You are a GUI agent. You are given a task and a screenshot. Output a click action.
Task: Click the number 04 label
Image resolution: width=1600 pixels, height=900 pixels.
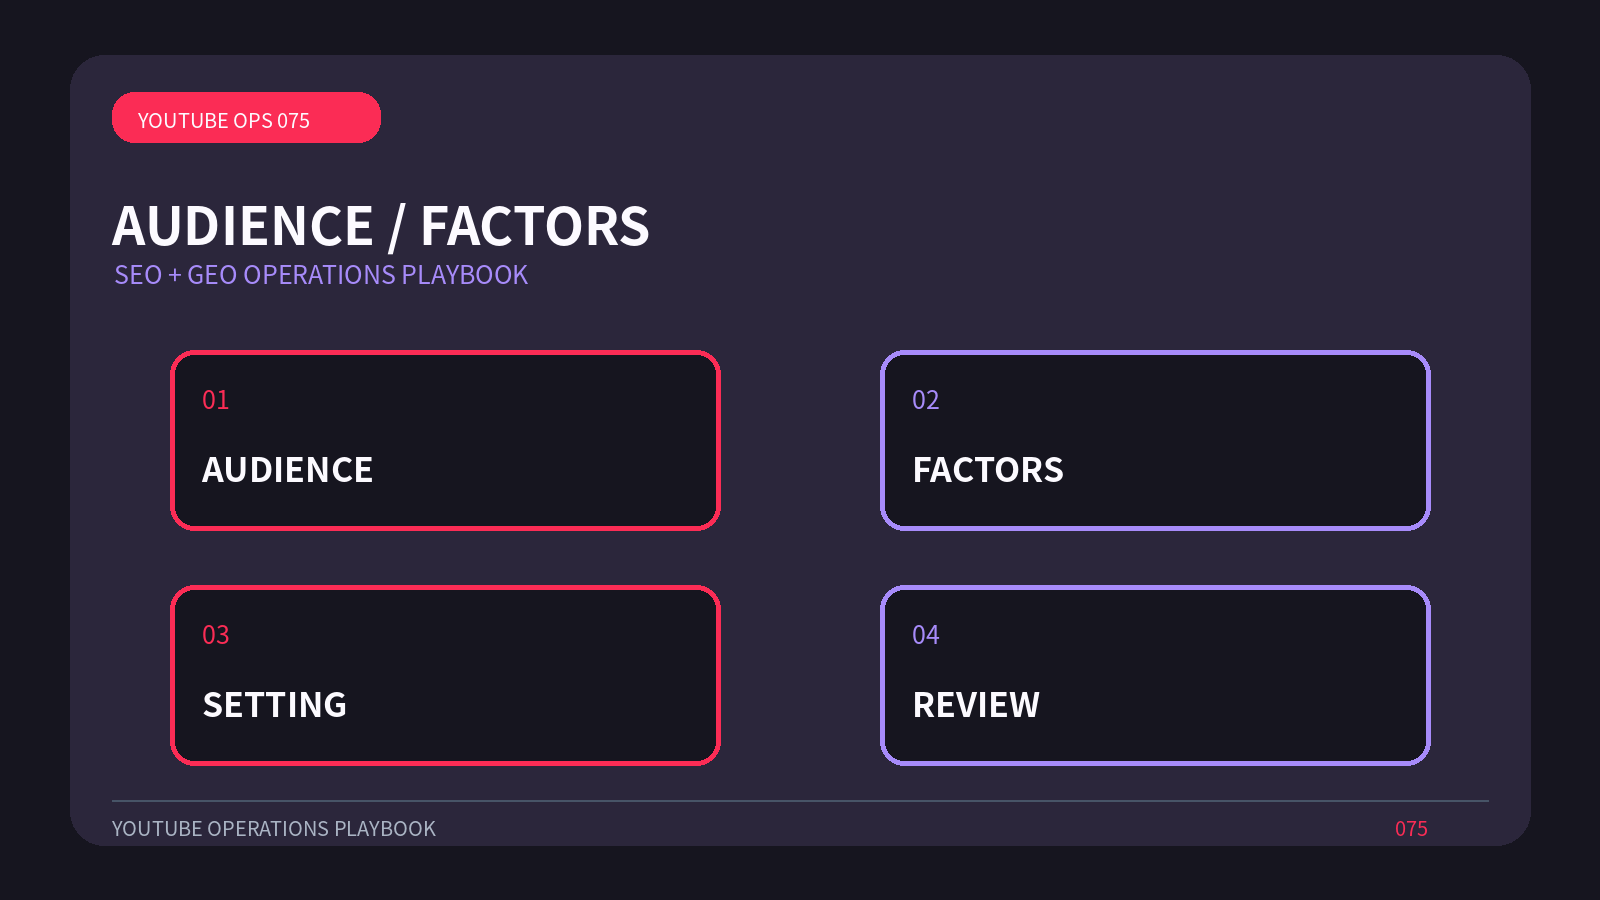pyautogui.click(x=926, y=635)
